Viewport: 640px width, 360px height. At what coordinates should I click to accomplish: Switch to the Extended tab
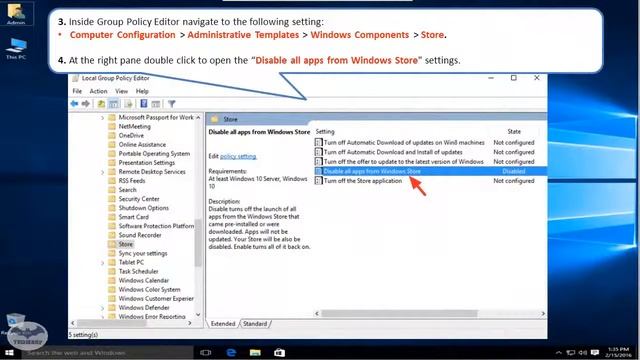[x=223, y=324]
